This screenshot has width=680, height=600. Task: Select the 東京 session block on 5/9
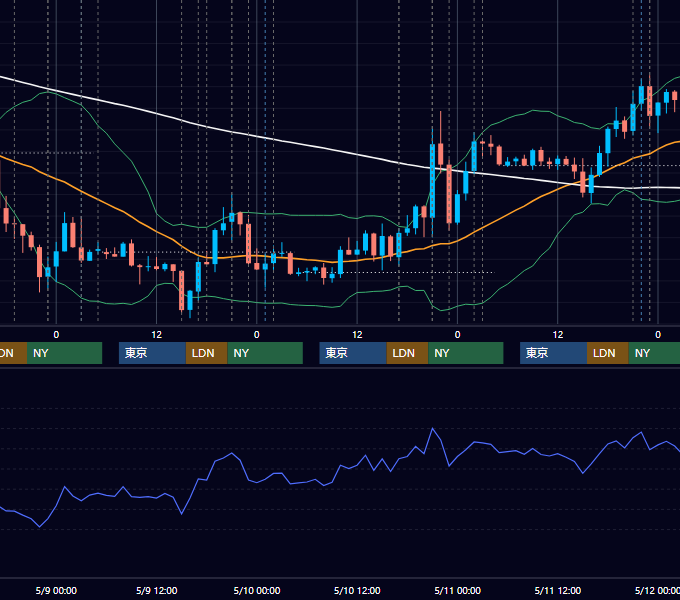click(x=152, y=353)
